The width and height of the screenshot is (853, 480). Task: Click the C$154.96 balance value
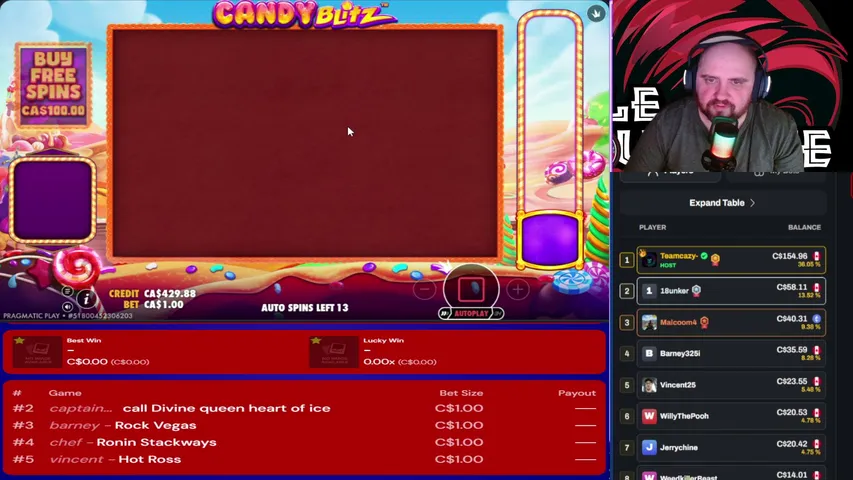(x=790, y=256)
